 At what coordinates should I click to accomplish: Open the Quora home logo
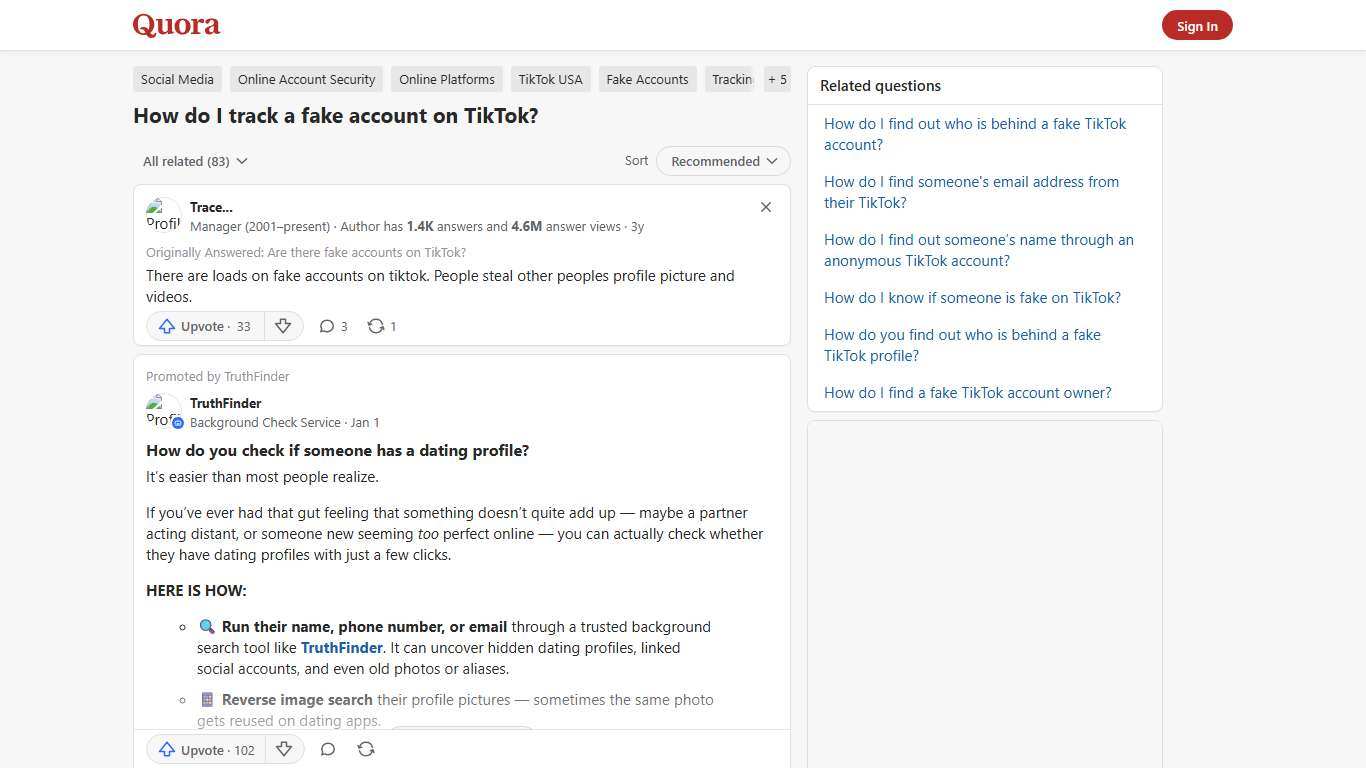coord(175,25)
